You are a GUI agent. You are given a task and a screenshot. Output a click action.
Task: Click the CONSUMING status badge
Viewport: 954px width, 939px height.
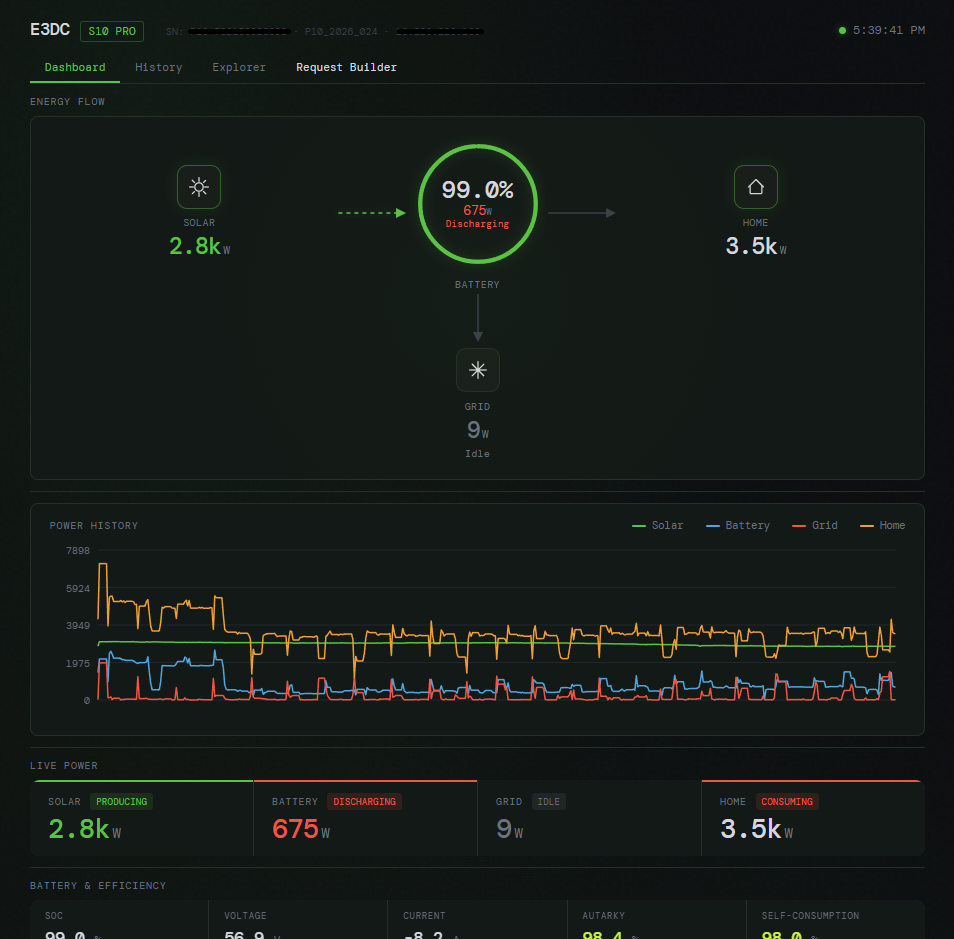[x=787, y=801]
